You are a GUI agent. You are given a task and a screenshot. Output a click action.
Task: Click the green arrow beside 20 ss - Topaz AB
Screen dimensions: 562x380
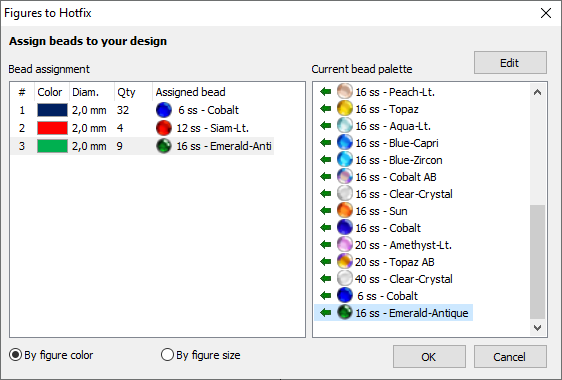[x=325, y=262]
